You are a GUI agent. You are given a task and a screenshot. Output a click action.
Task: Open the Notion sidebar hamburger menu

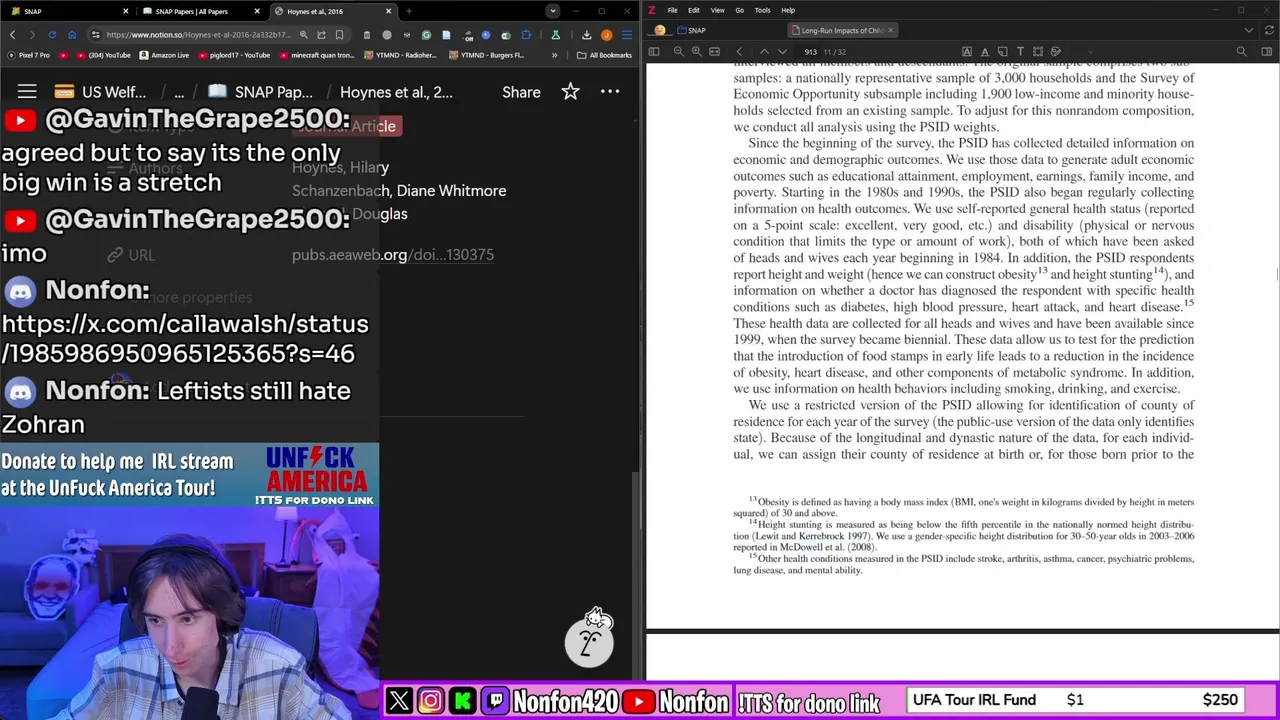click(x=27, y=92)
